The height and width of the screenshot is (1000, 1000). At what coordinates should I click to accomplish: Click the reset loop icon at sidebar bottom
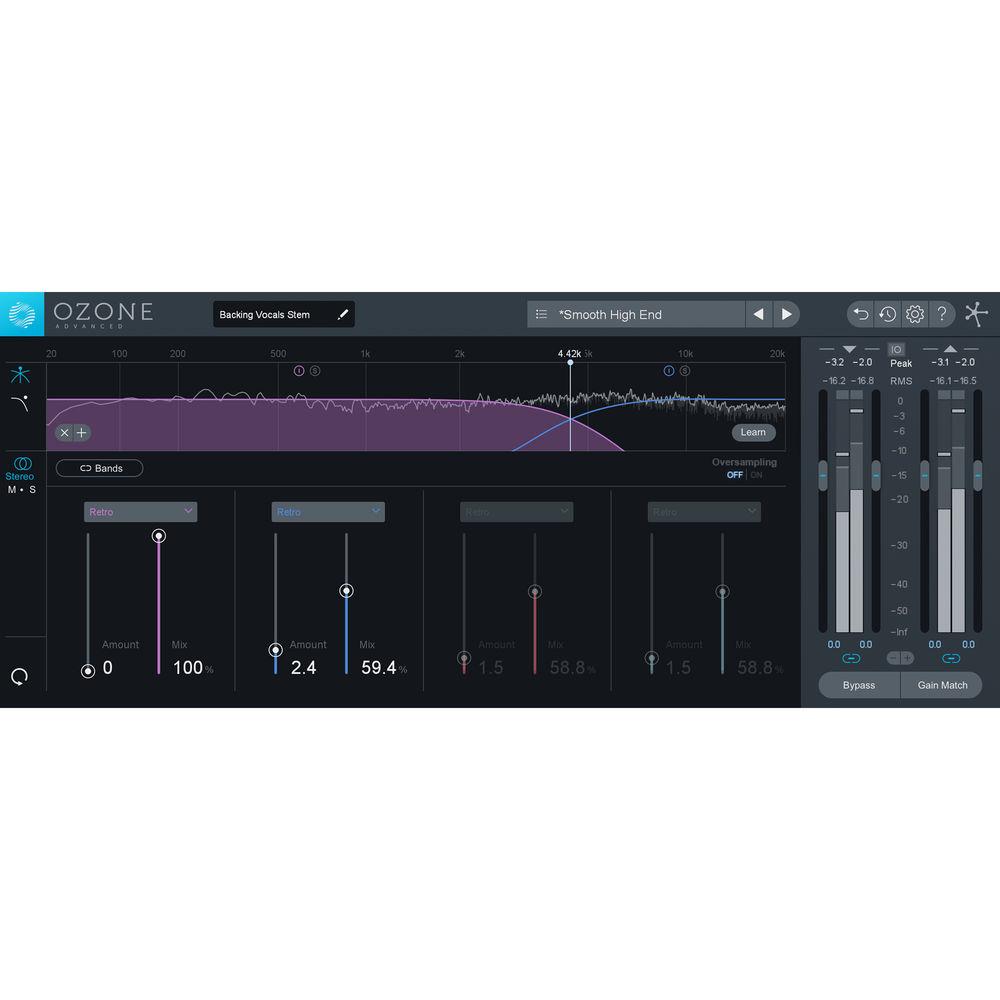click(21, 676)
